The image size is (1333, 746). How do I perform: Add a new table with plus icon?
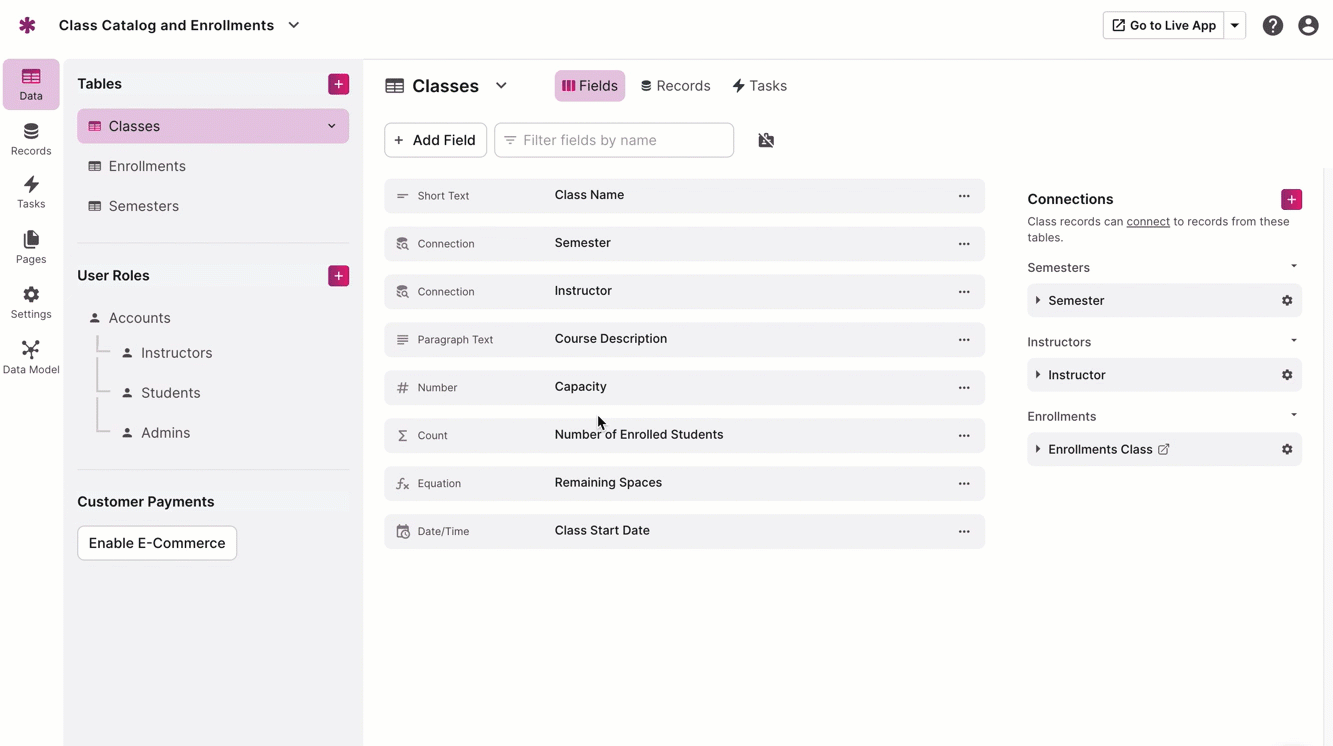(x=338, y=84)
